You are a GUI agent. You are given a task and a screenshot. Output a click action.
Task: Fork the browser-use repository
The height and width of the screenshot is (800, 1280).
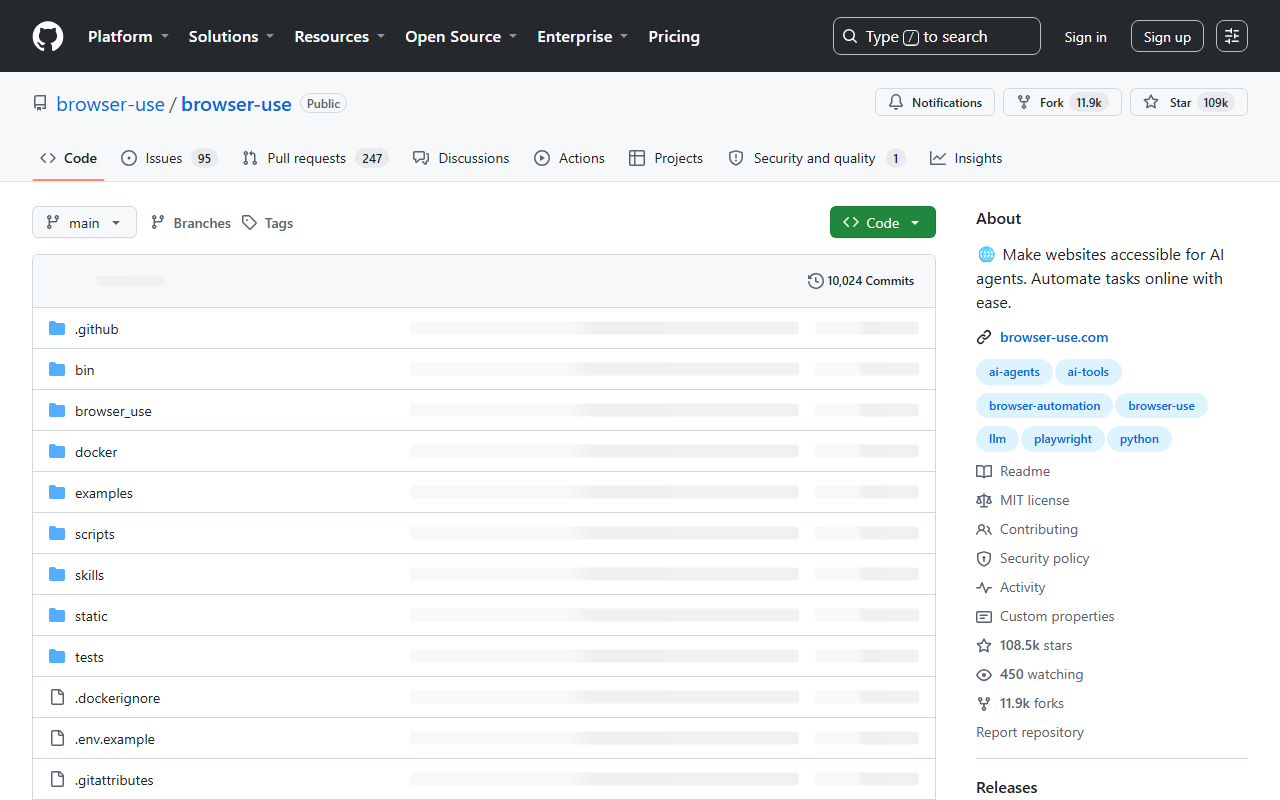tap(1062, 103)
